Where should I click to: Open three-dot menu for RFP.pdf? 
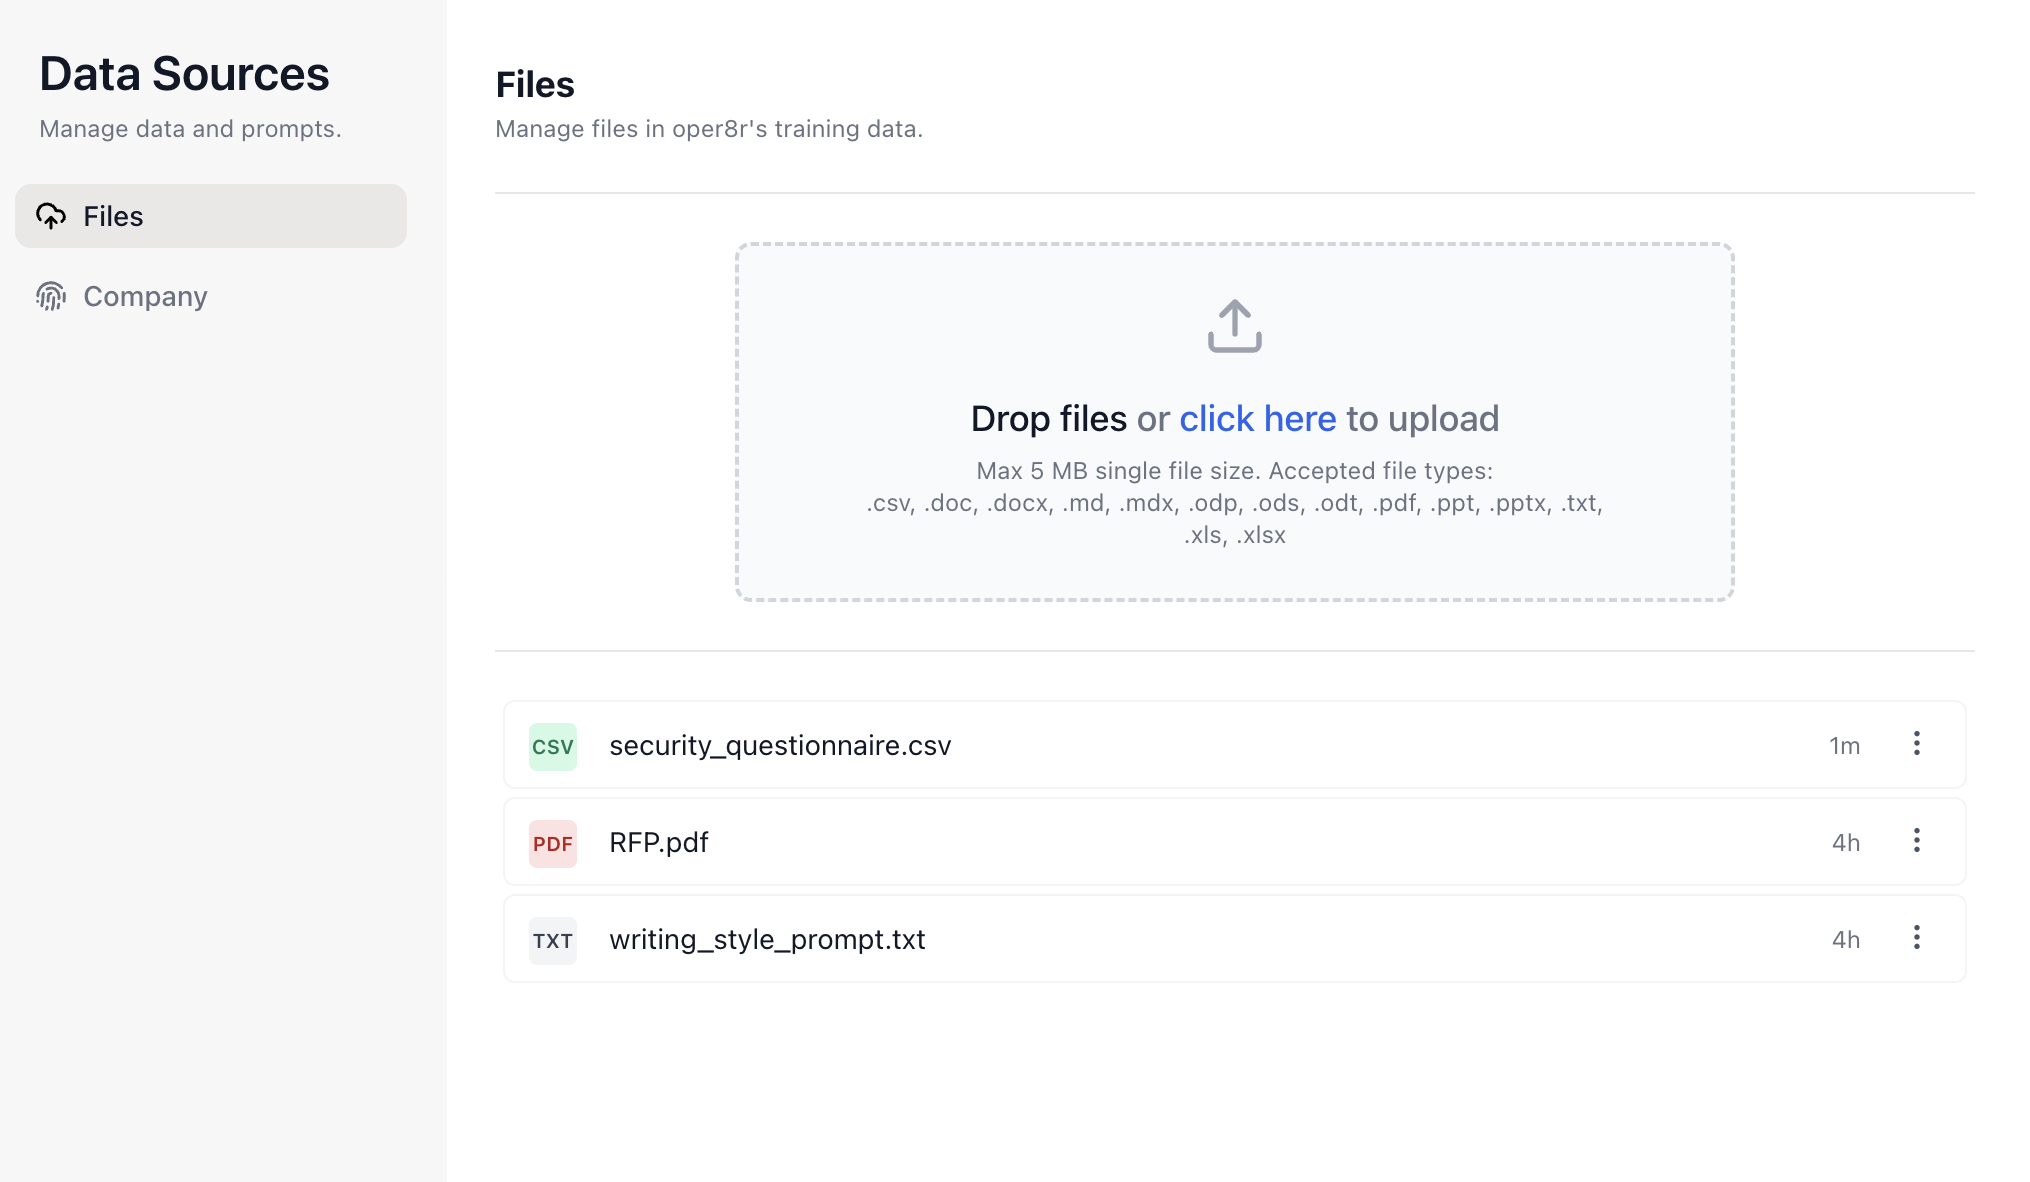coord(1916,841)
